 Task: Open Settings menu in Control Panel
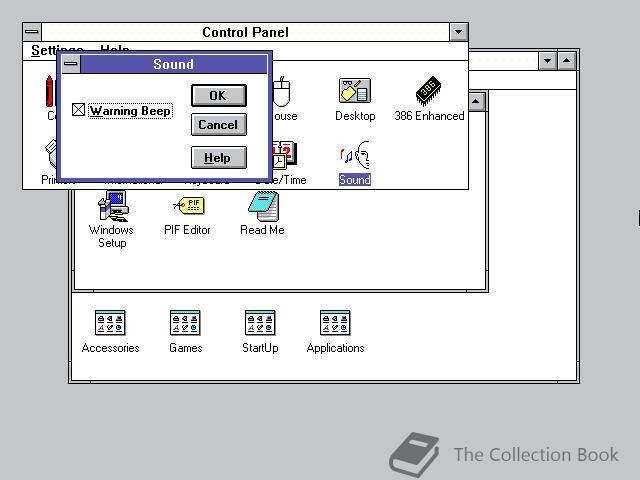(57, 50)
